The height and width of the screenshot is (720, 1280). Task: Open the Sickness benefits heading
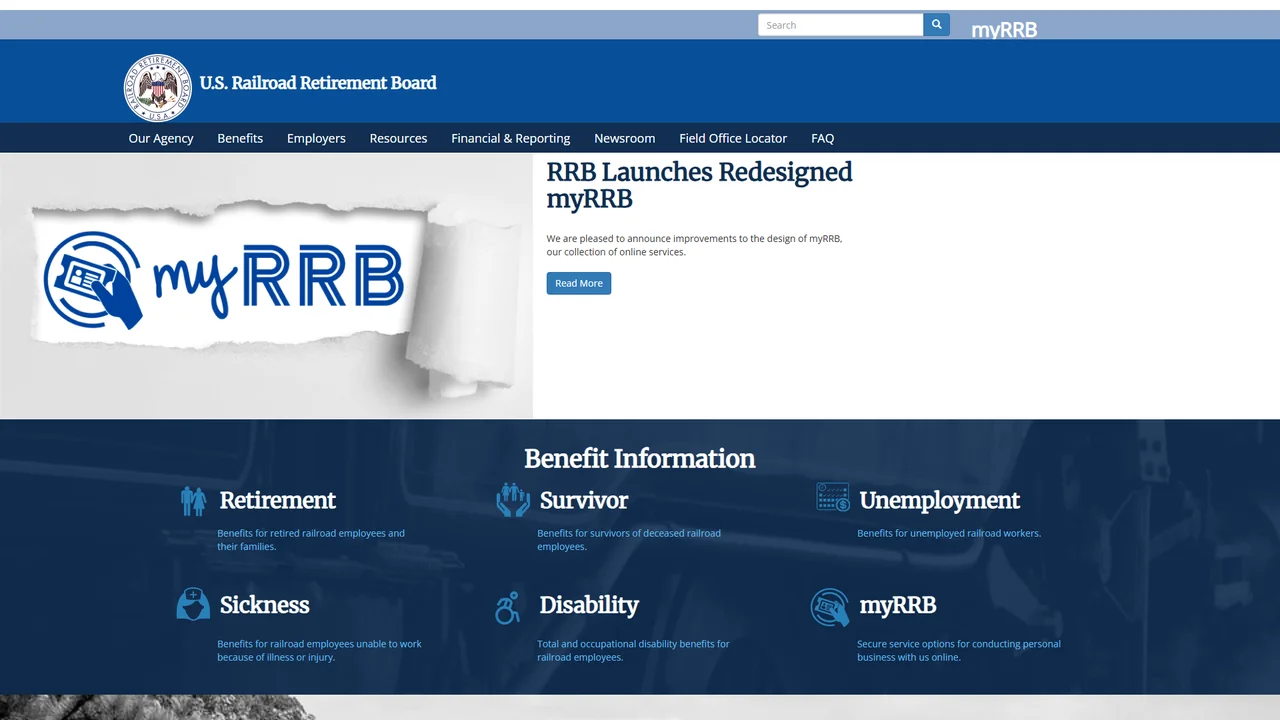265,605
